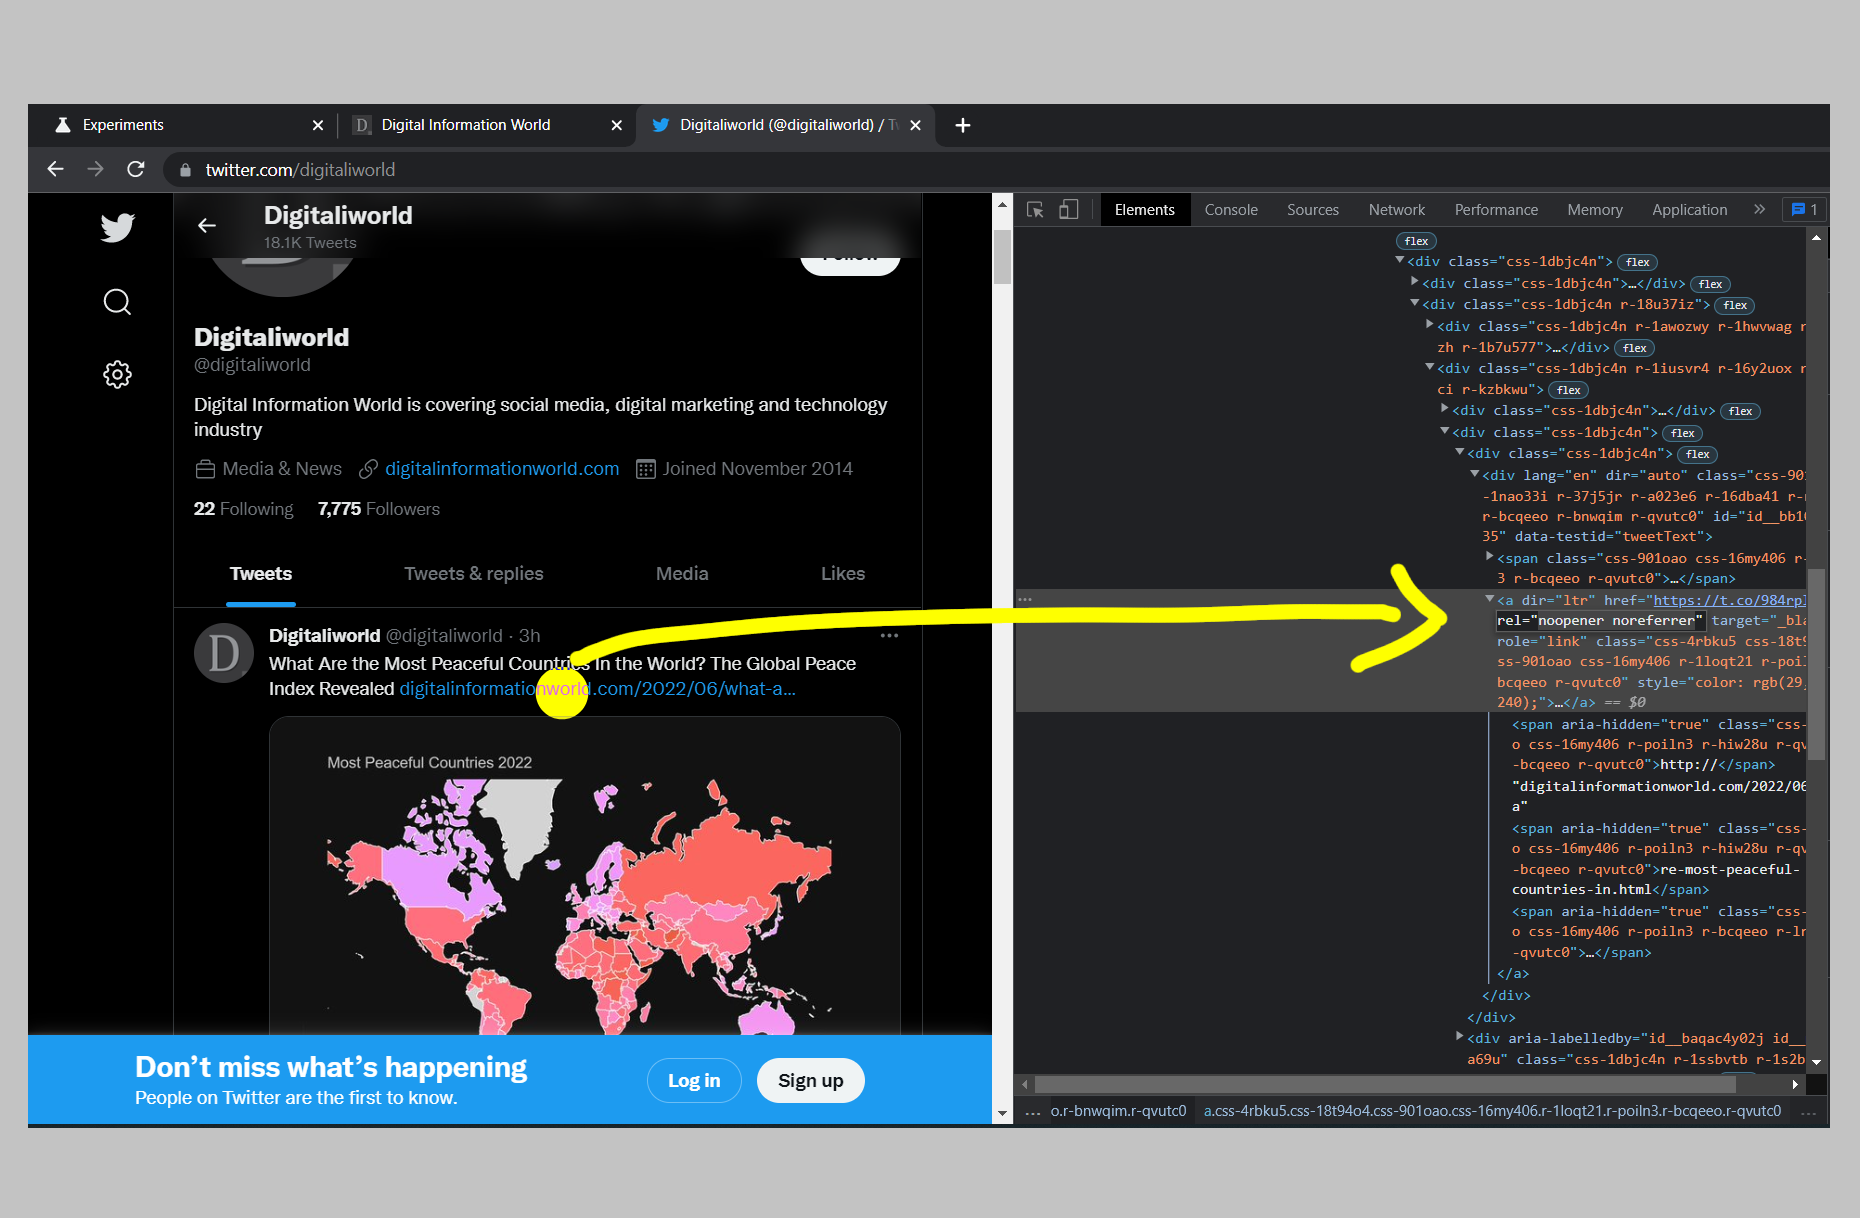Viewport: 1860px width, 1218px height.
Task: Click the rel="noopener noreferrer" attribute text
Action: [1599, 621]
